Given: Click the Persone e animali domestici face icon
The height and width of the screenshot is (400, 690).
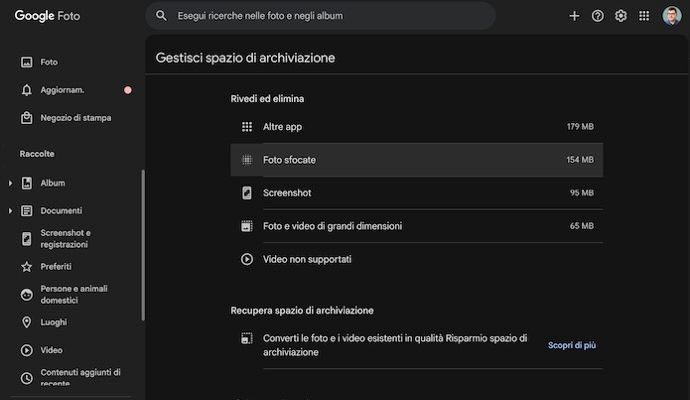Looking at the screenshot, I should coord(27,295).
